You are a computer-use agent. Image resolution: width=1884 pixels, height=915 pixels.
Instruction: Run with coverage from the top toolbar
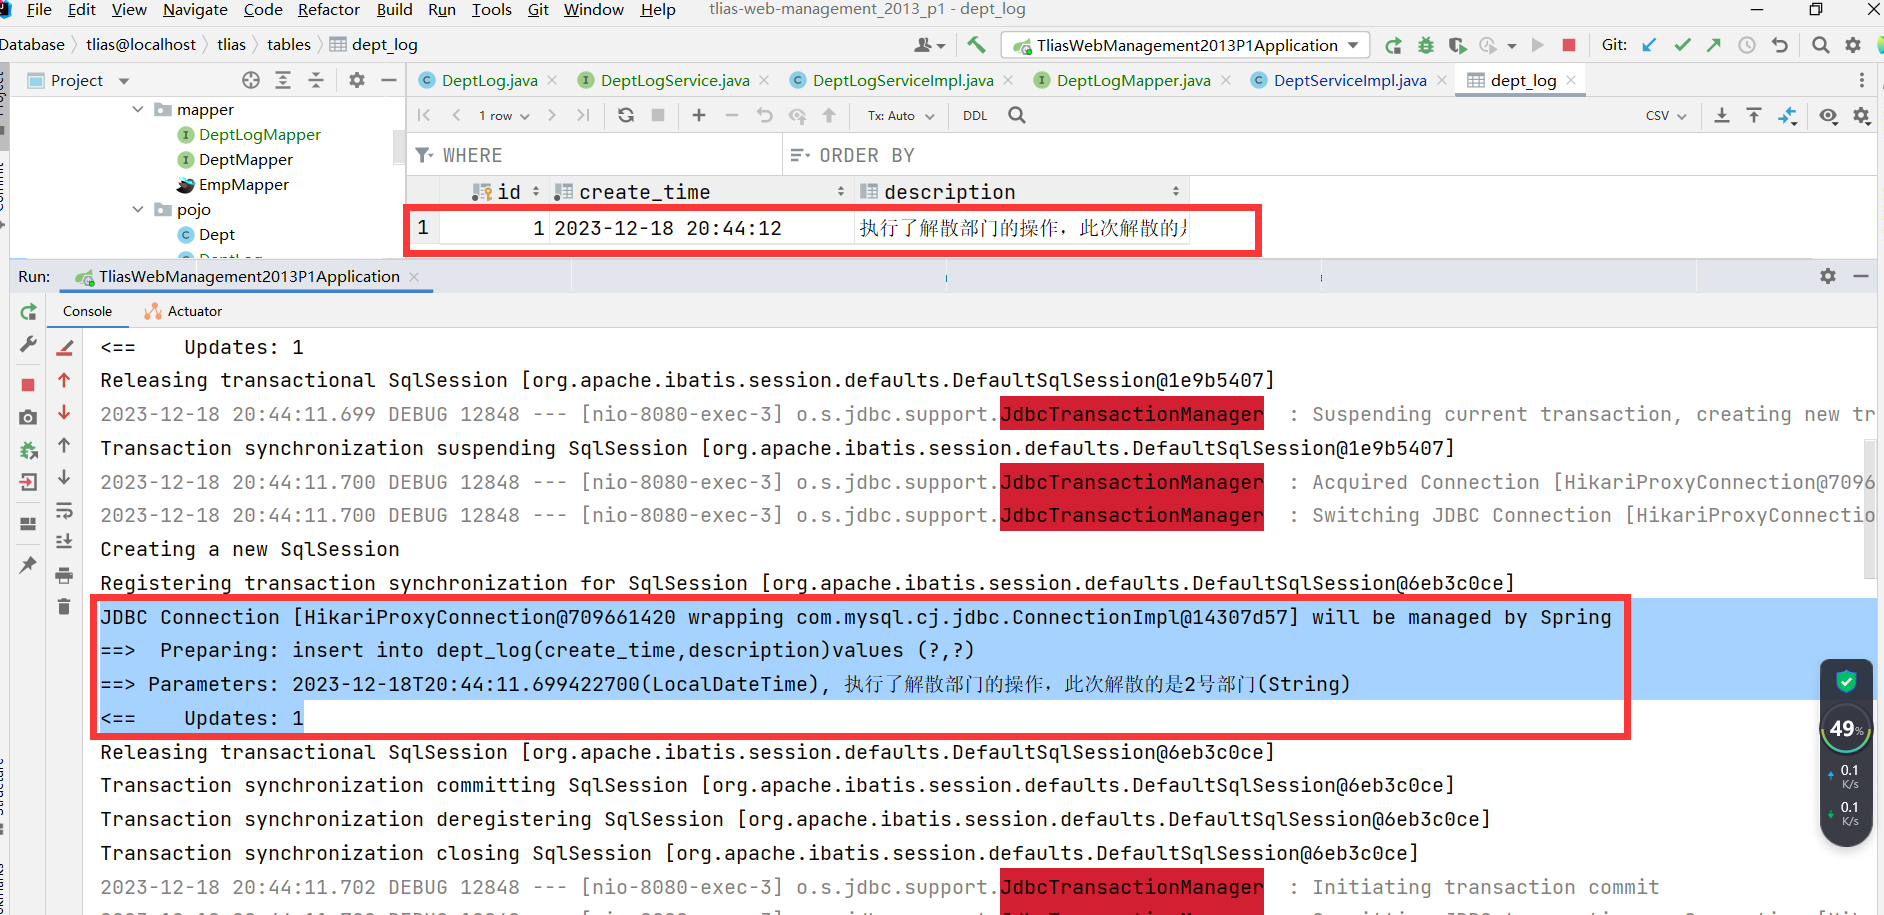tap(1457, 45)
